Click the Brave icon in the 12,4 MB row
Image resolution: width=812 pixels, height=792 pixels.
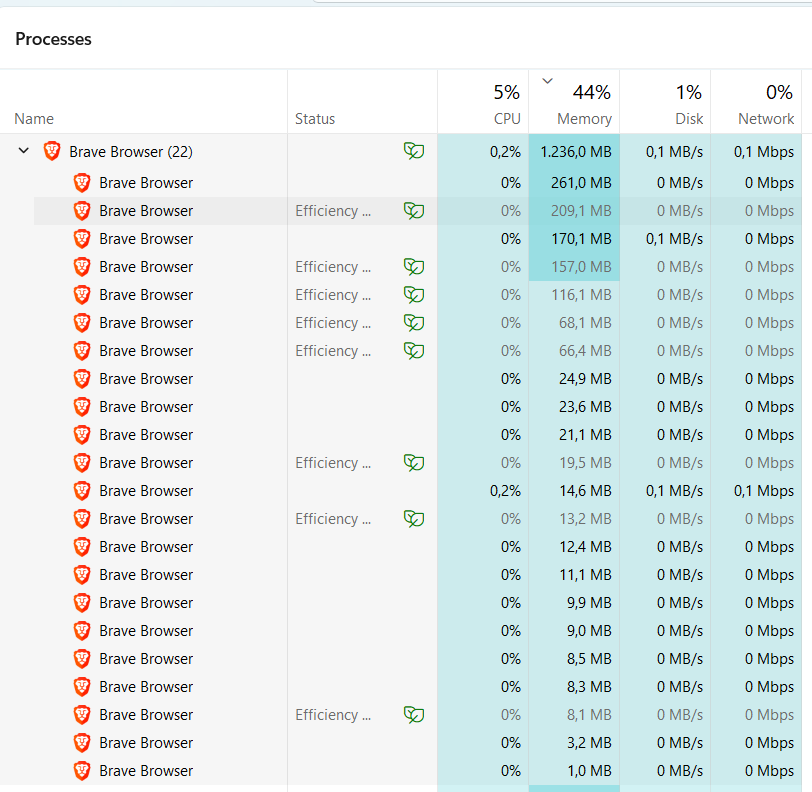[x=82, y=546]
